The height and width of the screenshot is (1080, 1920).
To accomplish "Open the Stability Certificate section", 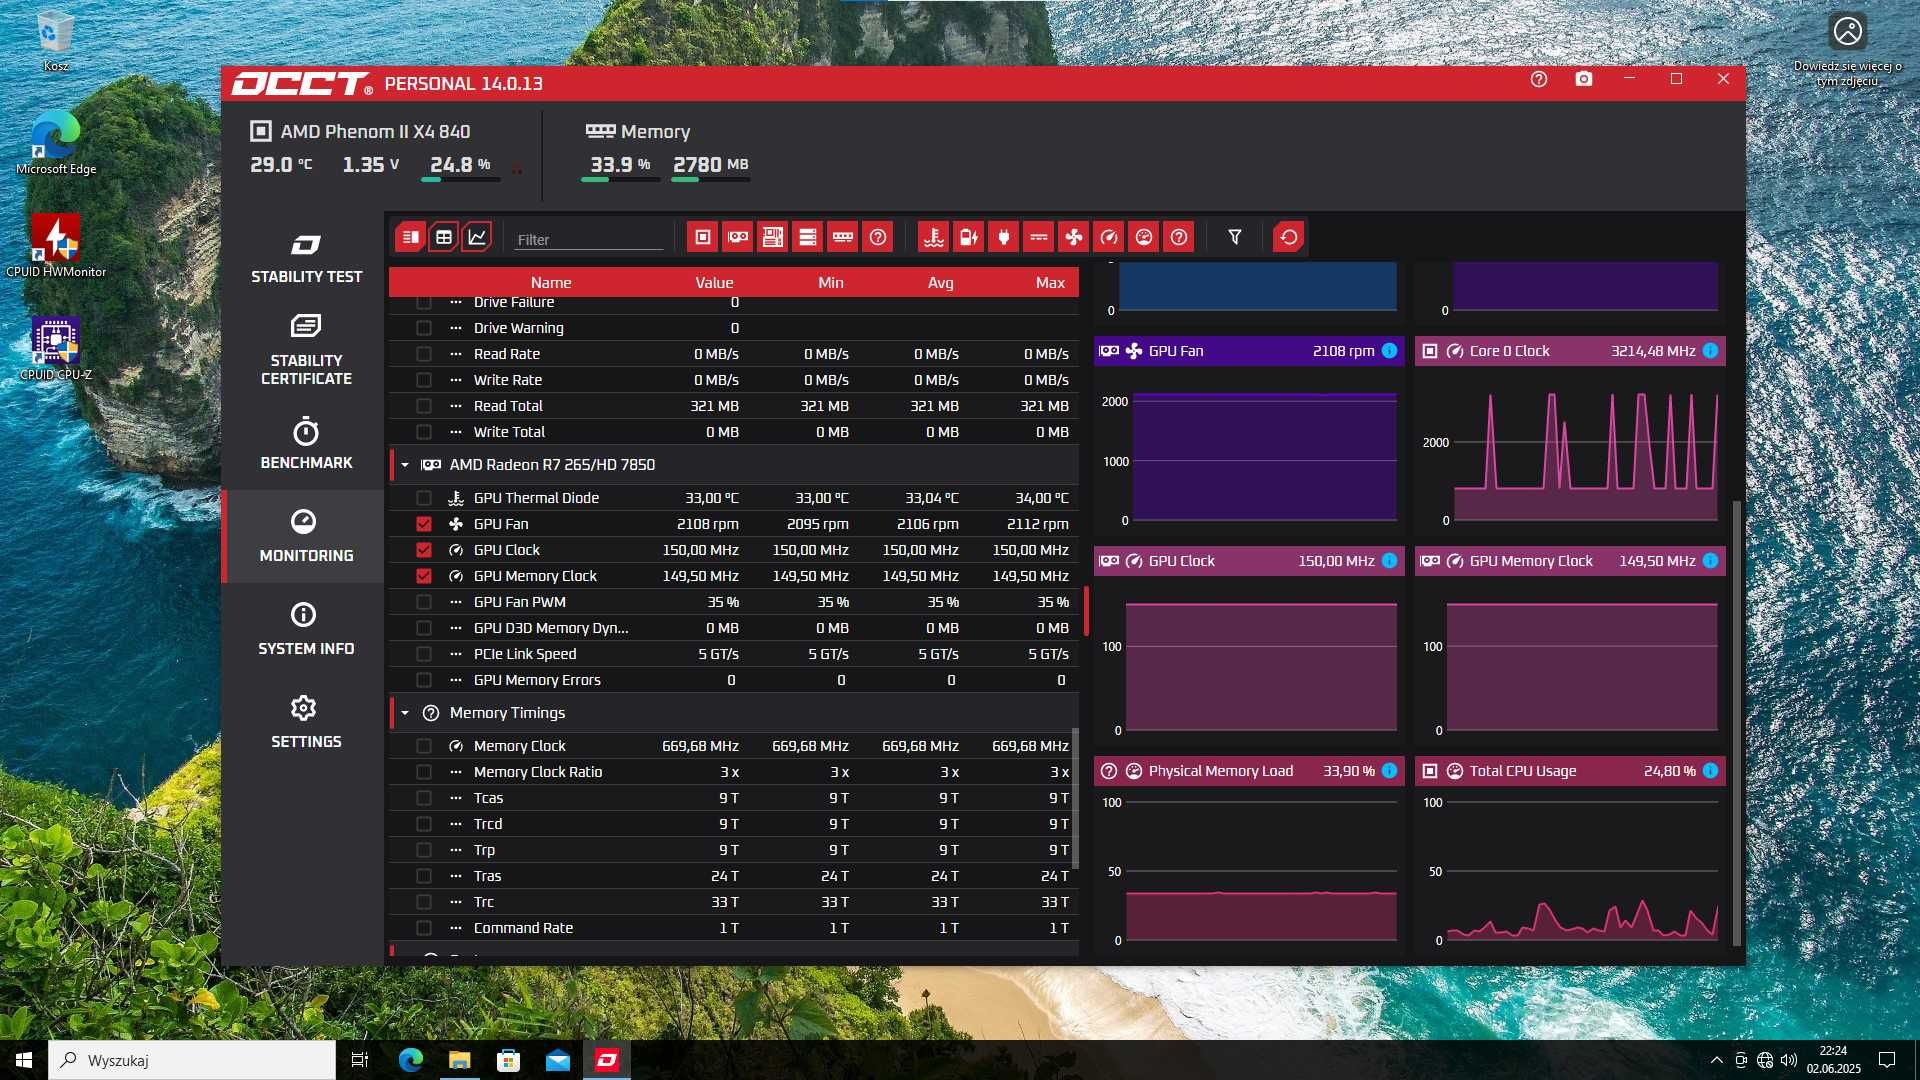I will pyautogui.click(x=306, y=350).
